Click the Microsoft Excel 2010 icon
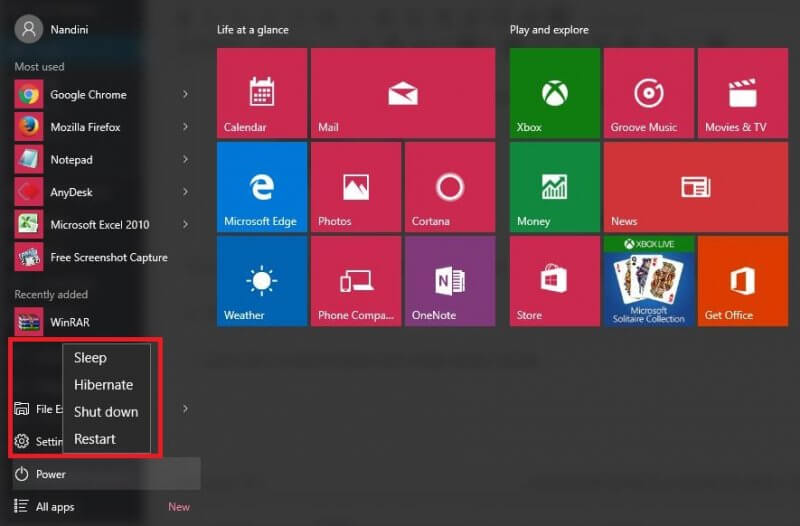 pos(29,224)
